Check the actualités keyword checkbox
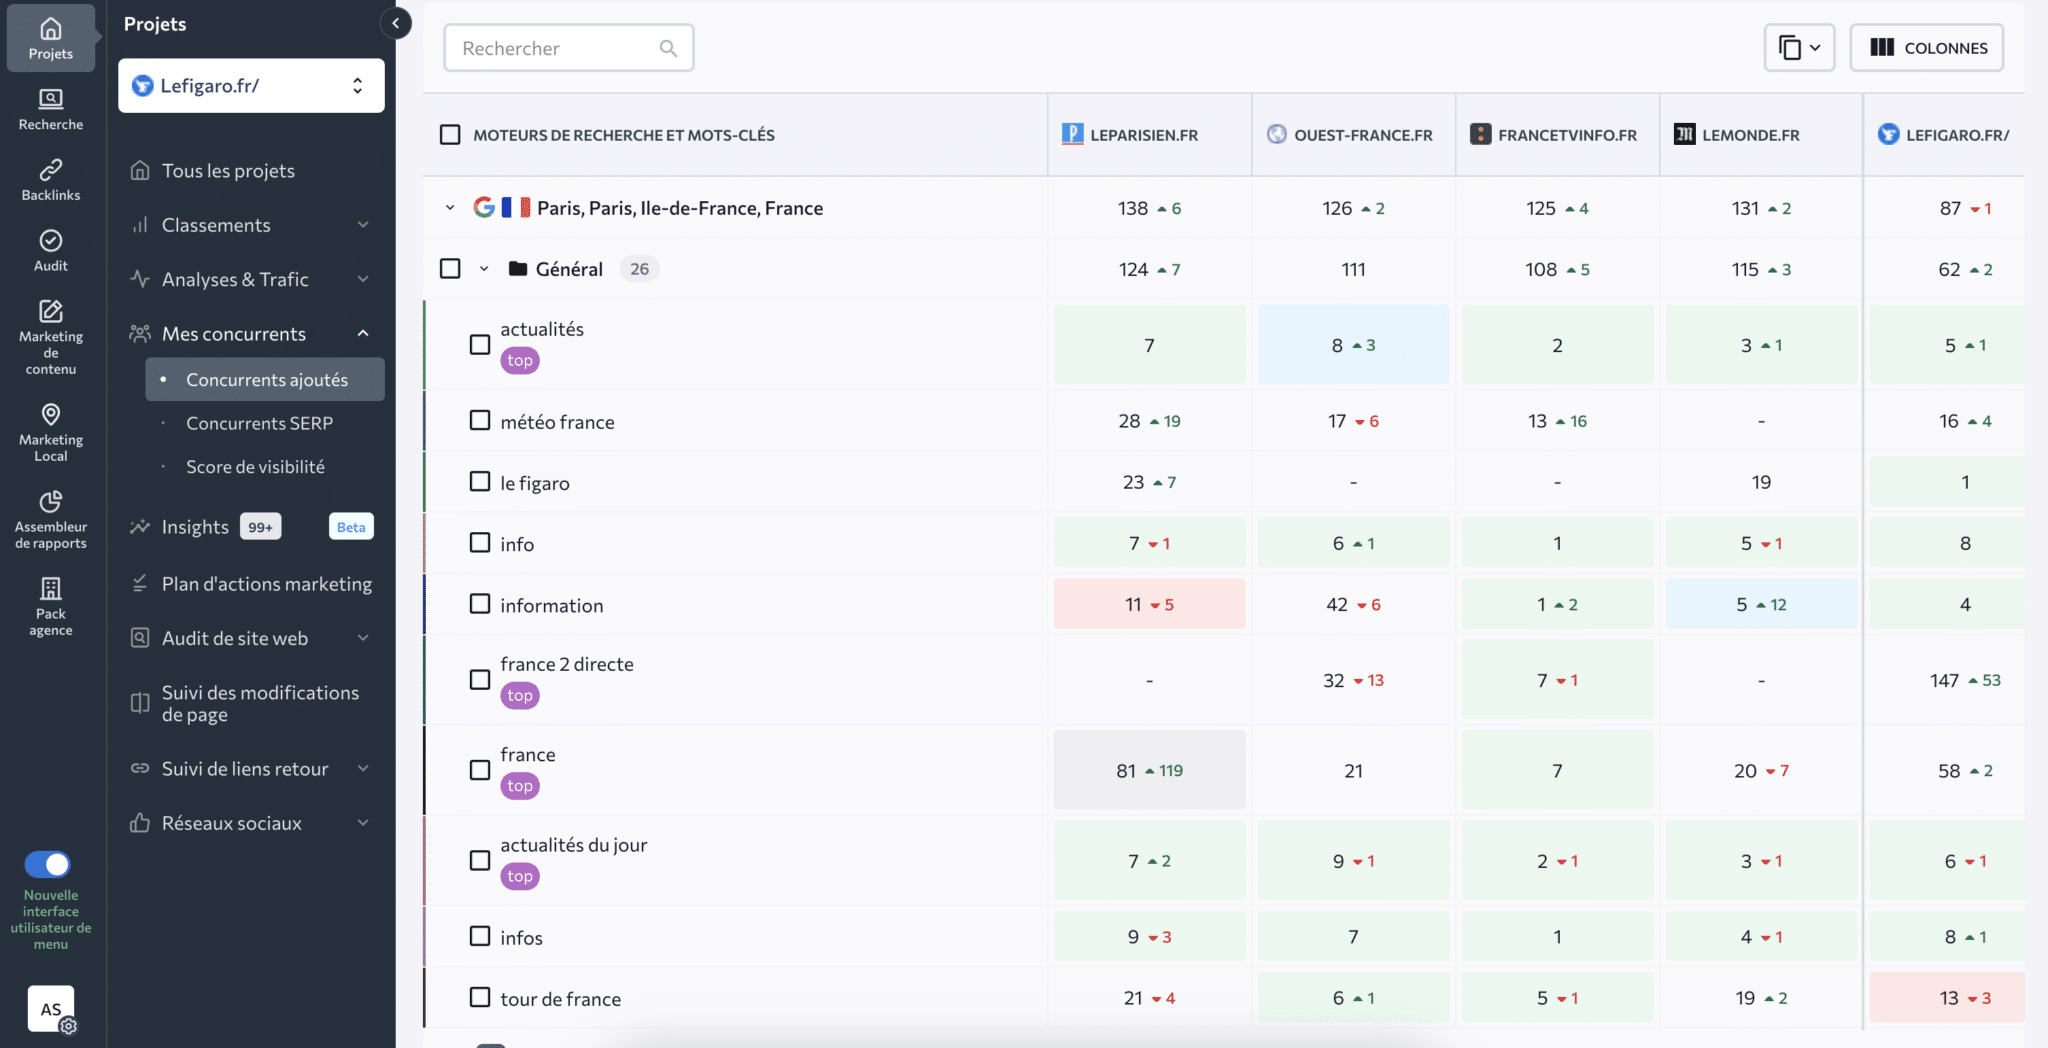The image size is (2048, 1048). coord(480,344)
